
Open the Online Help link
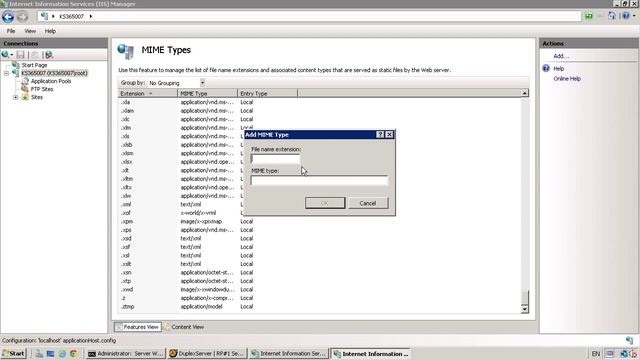(567, 78)
